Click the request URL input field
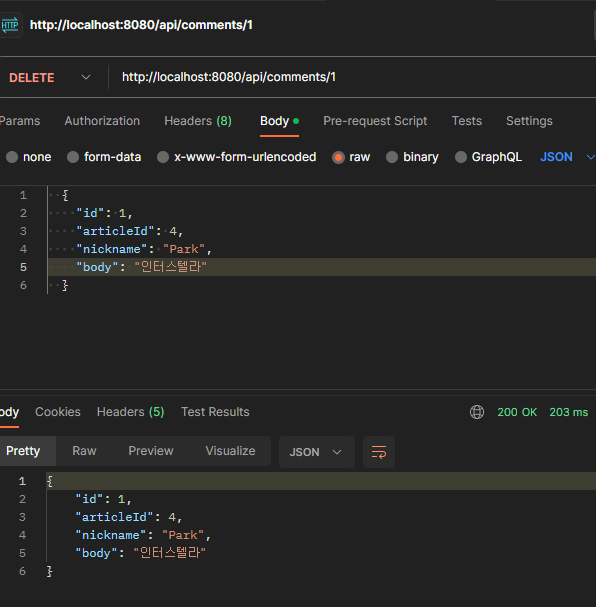Image resolution: width=596 pixels, height=607 pixels. point(352,77)
